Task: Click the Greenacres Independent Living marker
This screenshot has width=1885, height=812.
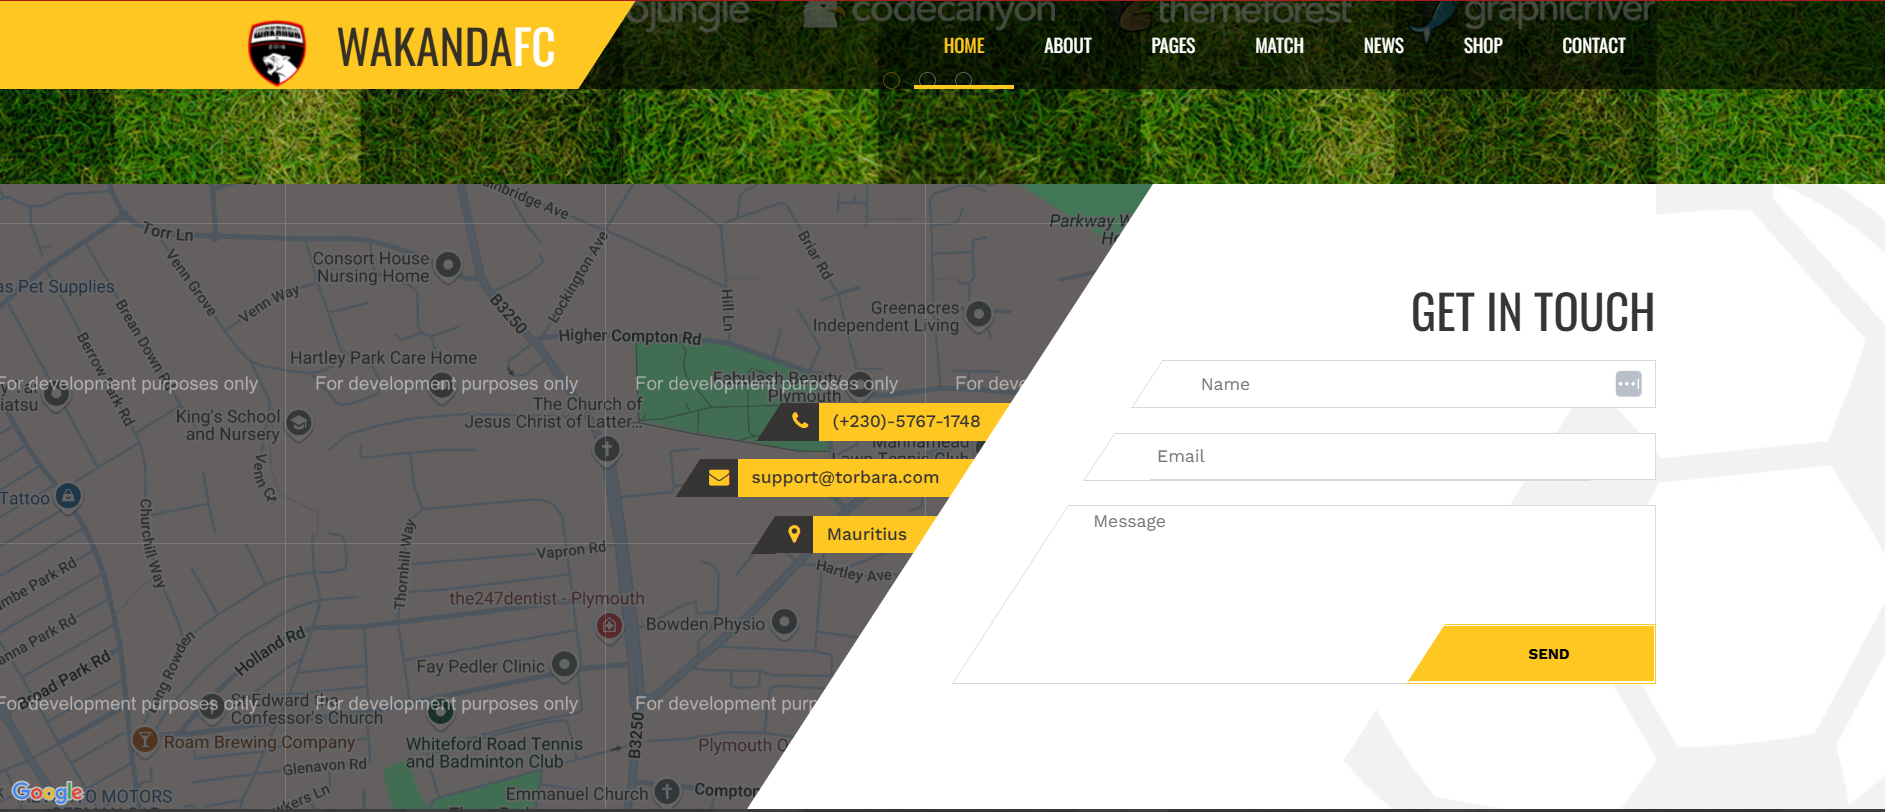Action: coord(979,315)
